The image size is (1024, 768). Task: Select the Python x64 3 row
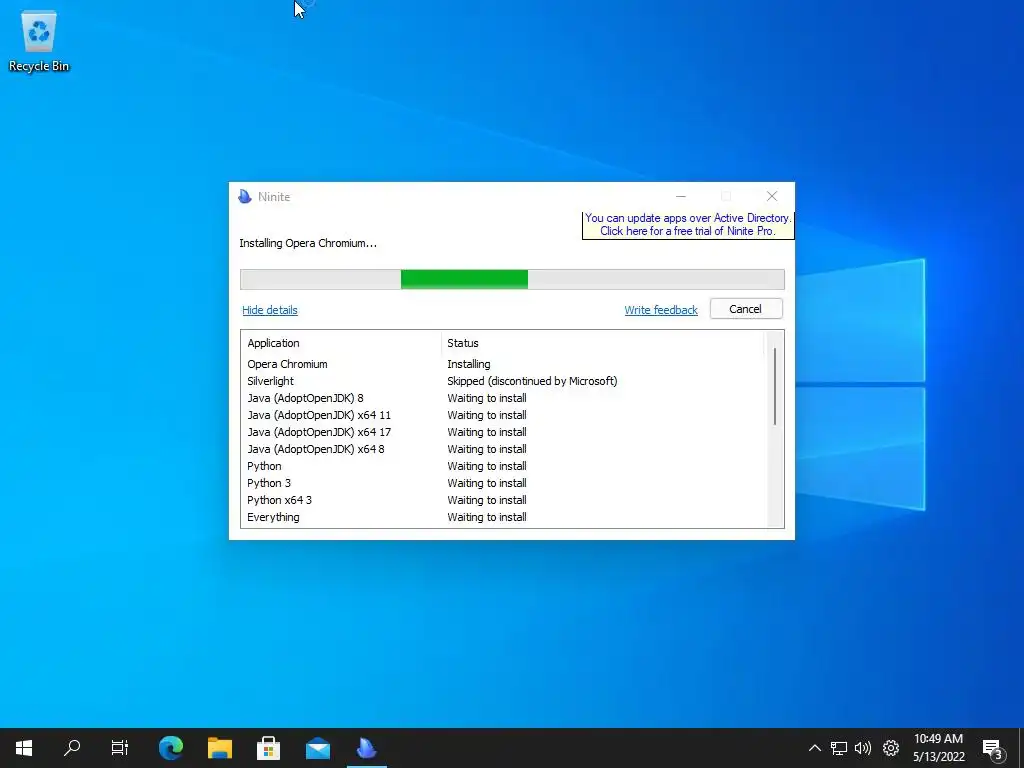[x=503, y=500]
